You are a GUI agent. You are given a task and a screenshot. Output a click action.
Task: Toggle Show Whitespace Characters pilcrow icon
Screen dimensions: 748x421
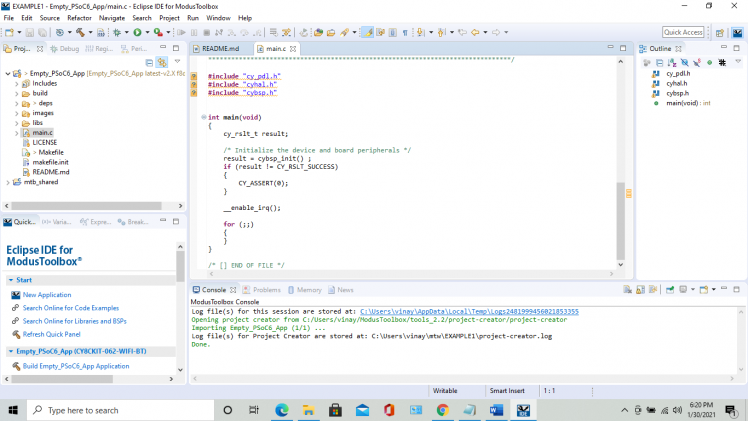(x=405, y=32)
